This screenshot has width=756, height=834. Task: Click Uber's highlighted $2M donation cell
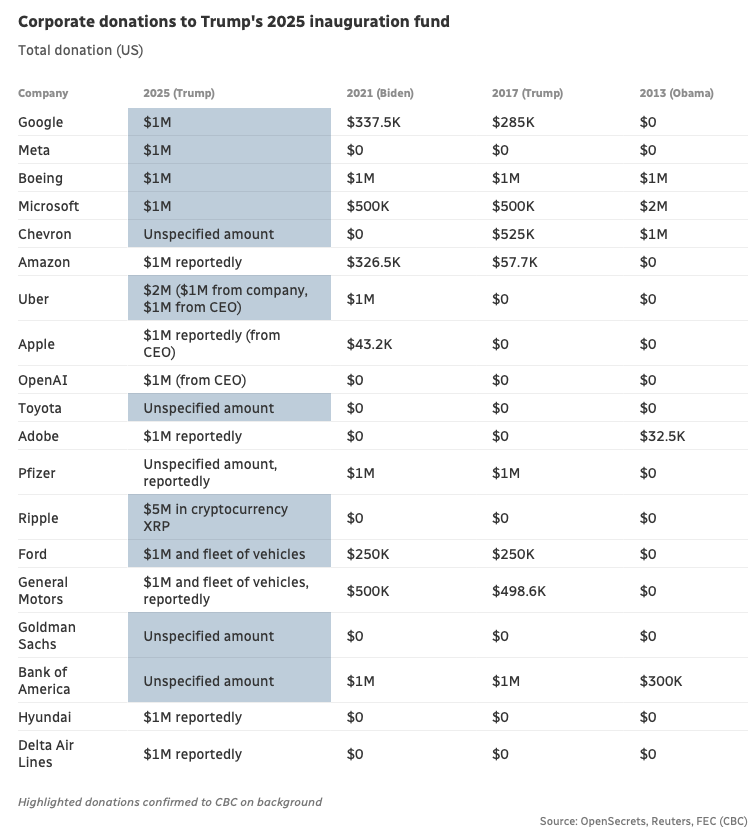coord(229,299)
